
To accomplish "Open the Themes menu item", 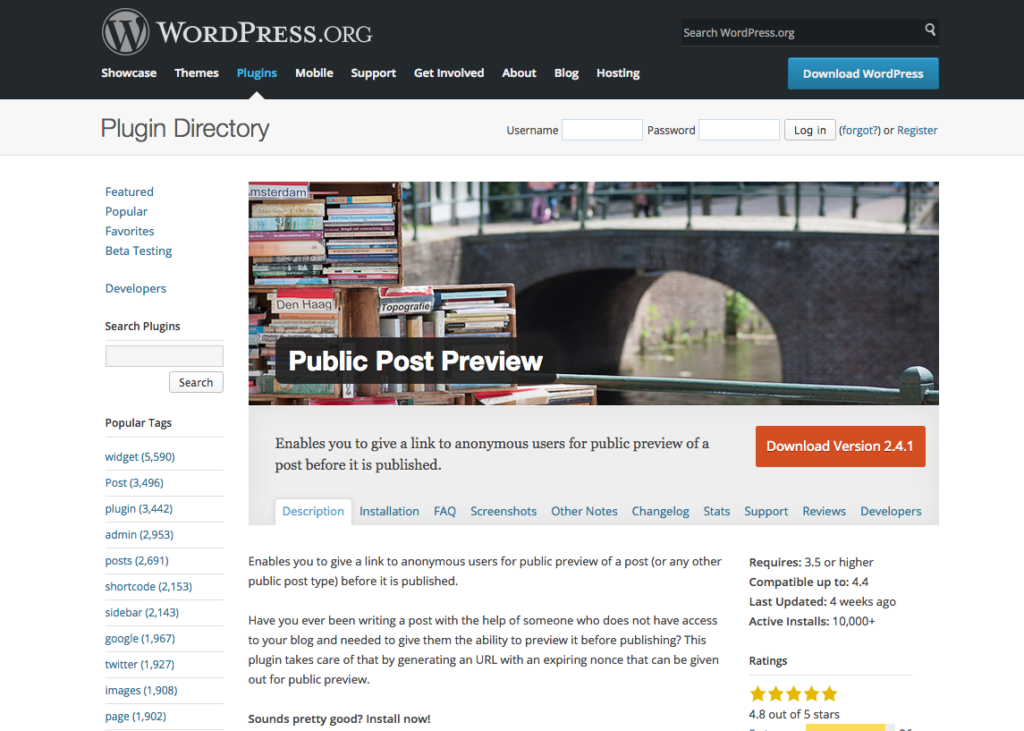I will pyautogui.click(x=196, y=73).
